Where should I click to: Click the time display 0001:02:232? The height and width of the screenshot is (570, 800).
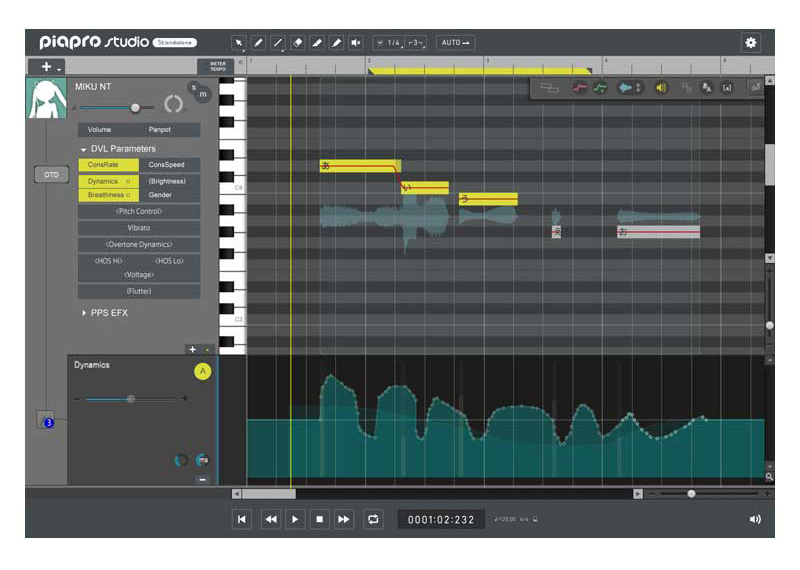(x=441, y=519)
